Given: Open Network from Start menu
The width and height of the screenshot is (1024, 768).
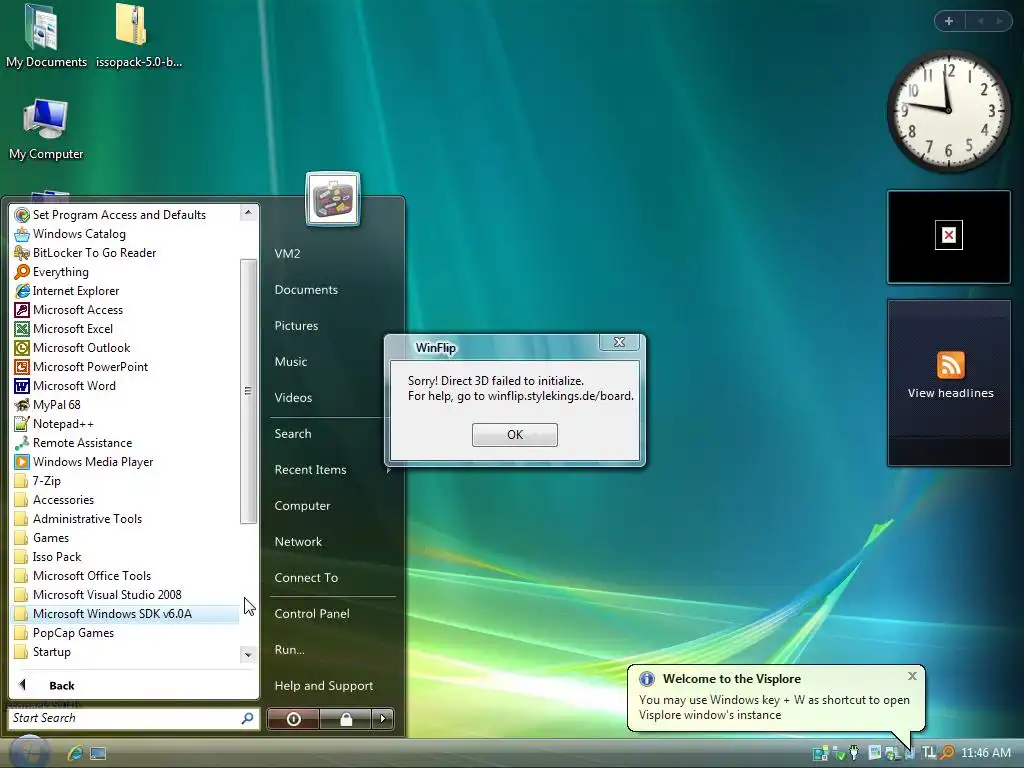Looking at the screenshot, I should click(298, 541).
